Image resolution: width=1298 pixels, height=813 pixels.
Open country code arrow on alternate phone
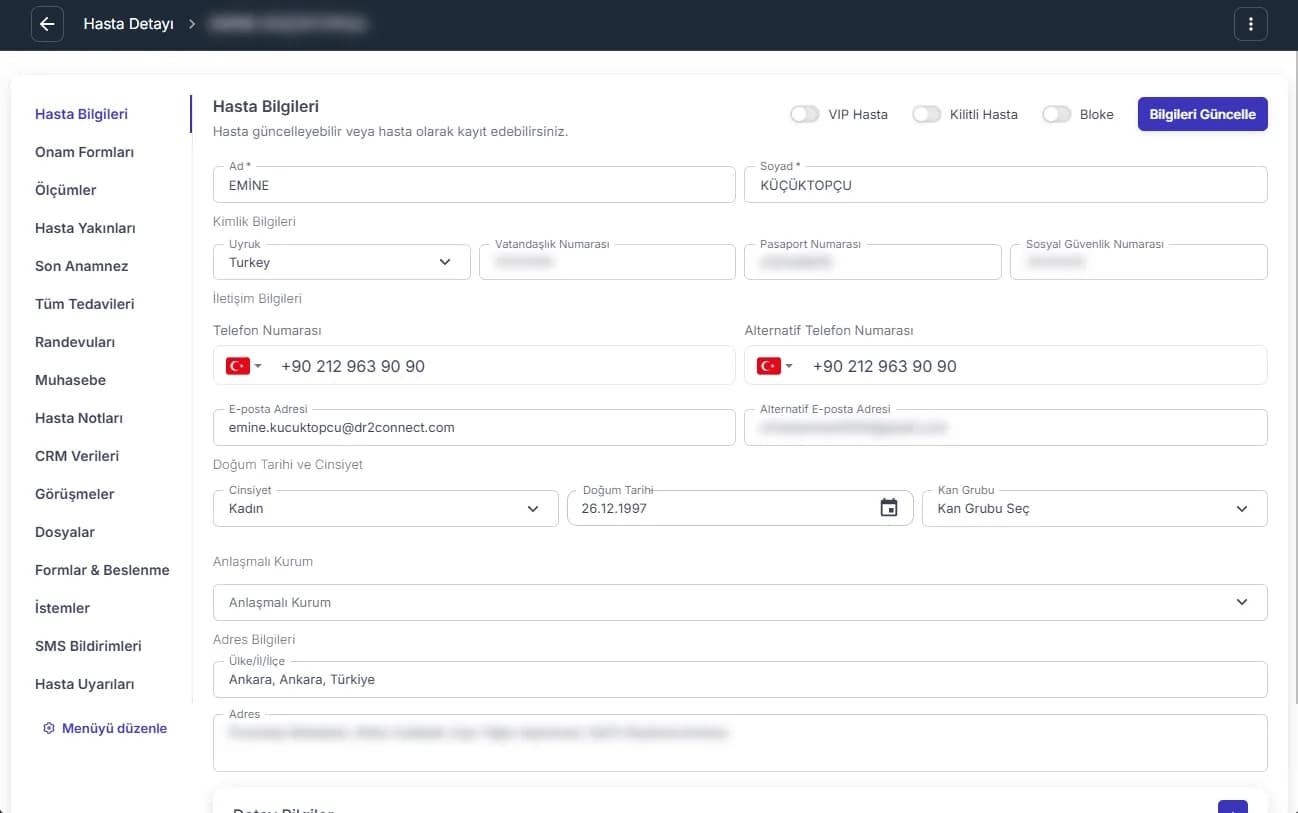click(x=788, y=366)
